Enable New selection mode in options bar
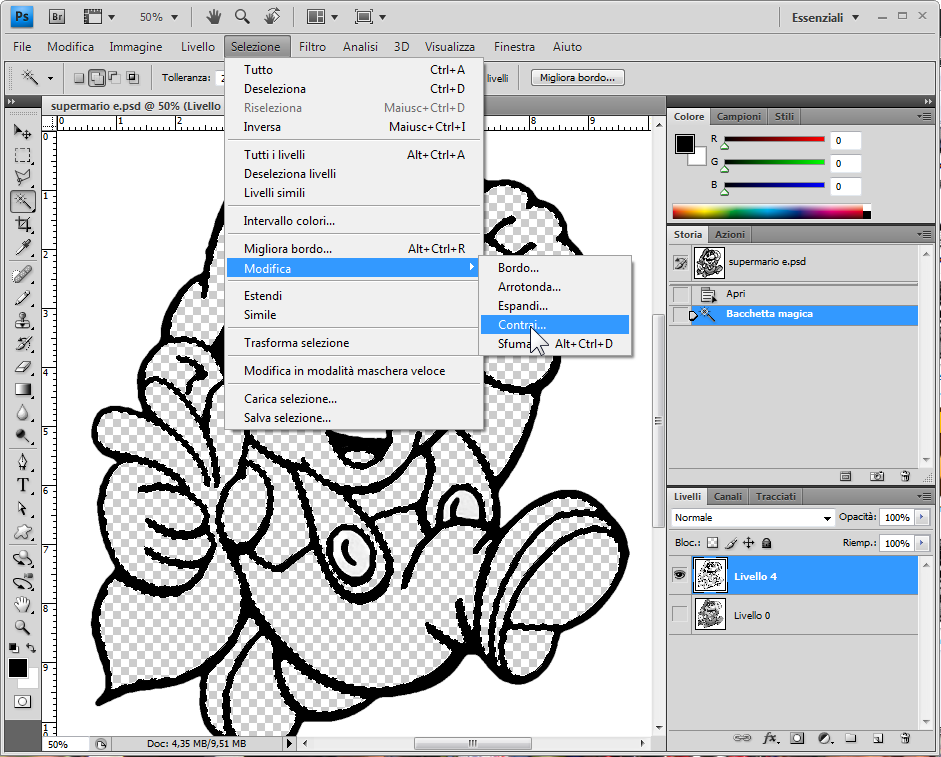Screen dimensions: 941x757 click(x=79, y=77)
